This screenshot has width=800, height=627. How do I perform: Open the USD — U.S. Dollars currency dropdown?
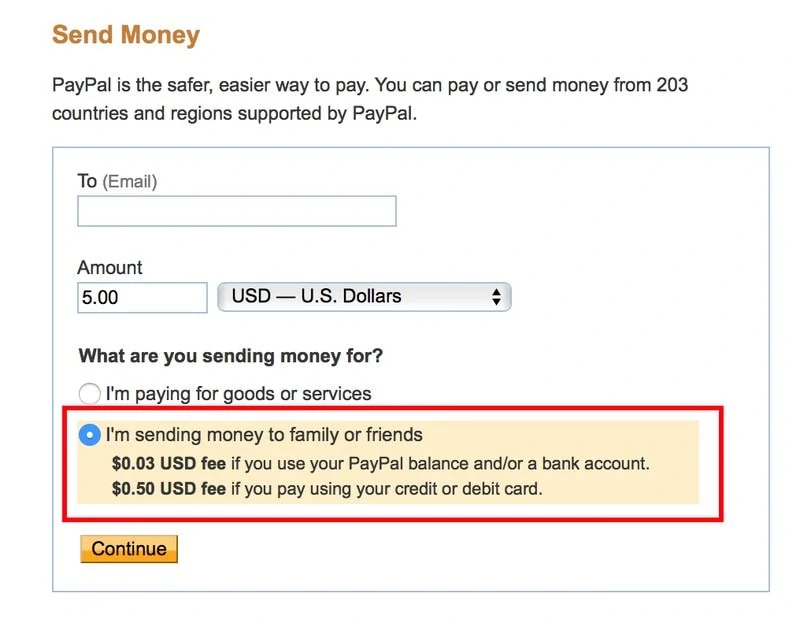(364, 296)
